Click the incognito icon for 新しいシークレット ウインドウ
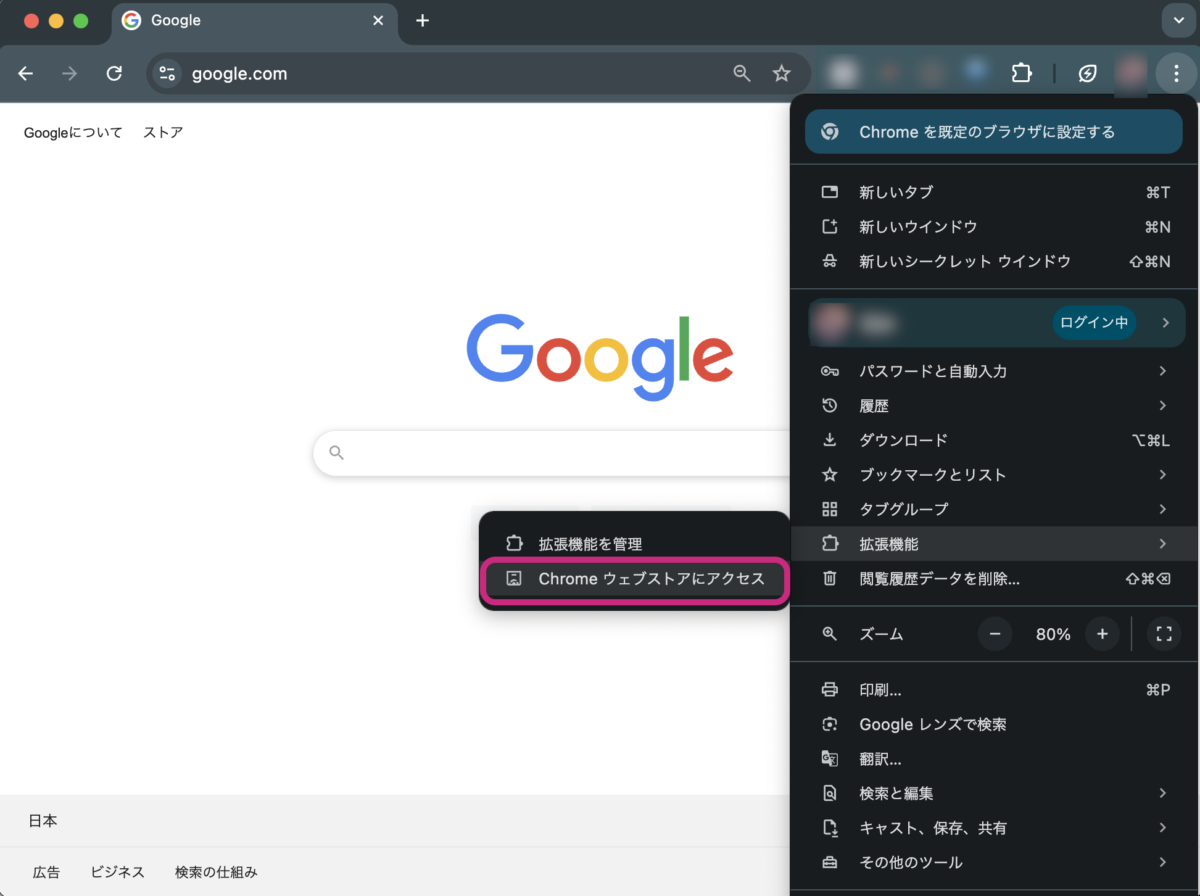 (x=829, y=261)
